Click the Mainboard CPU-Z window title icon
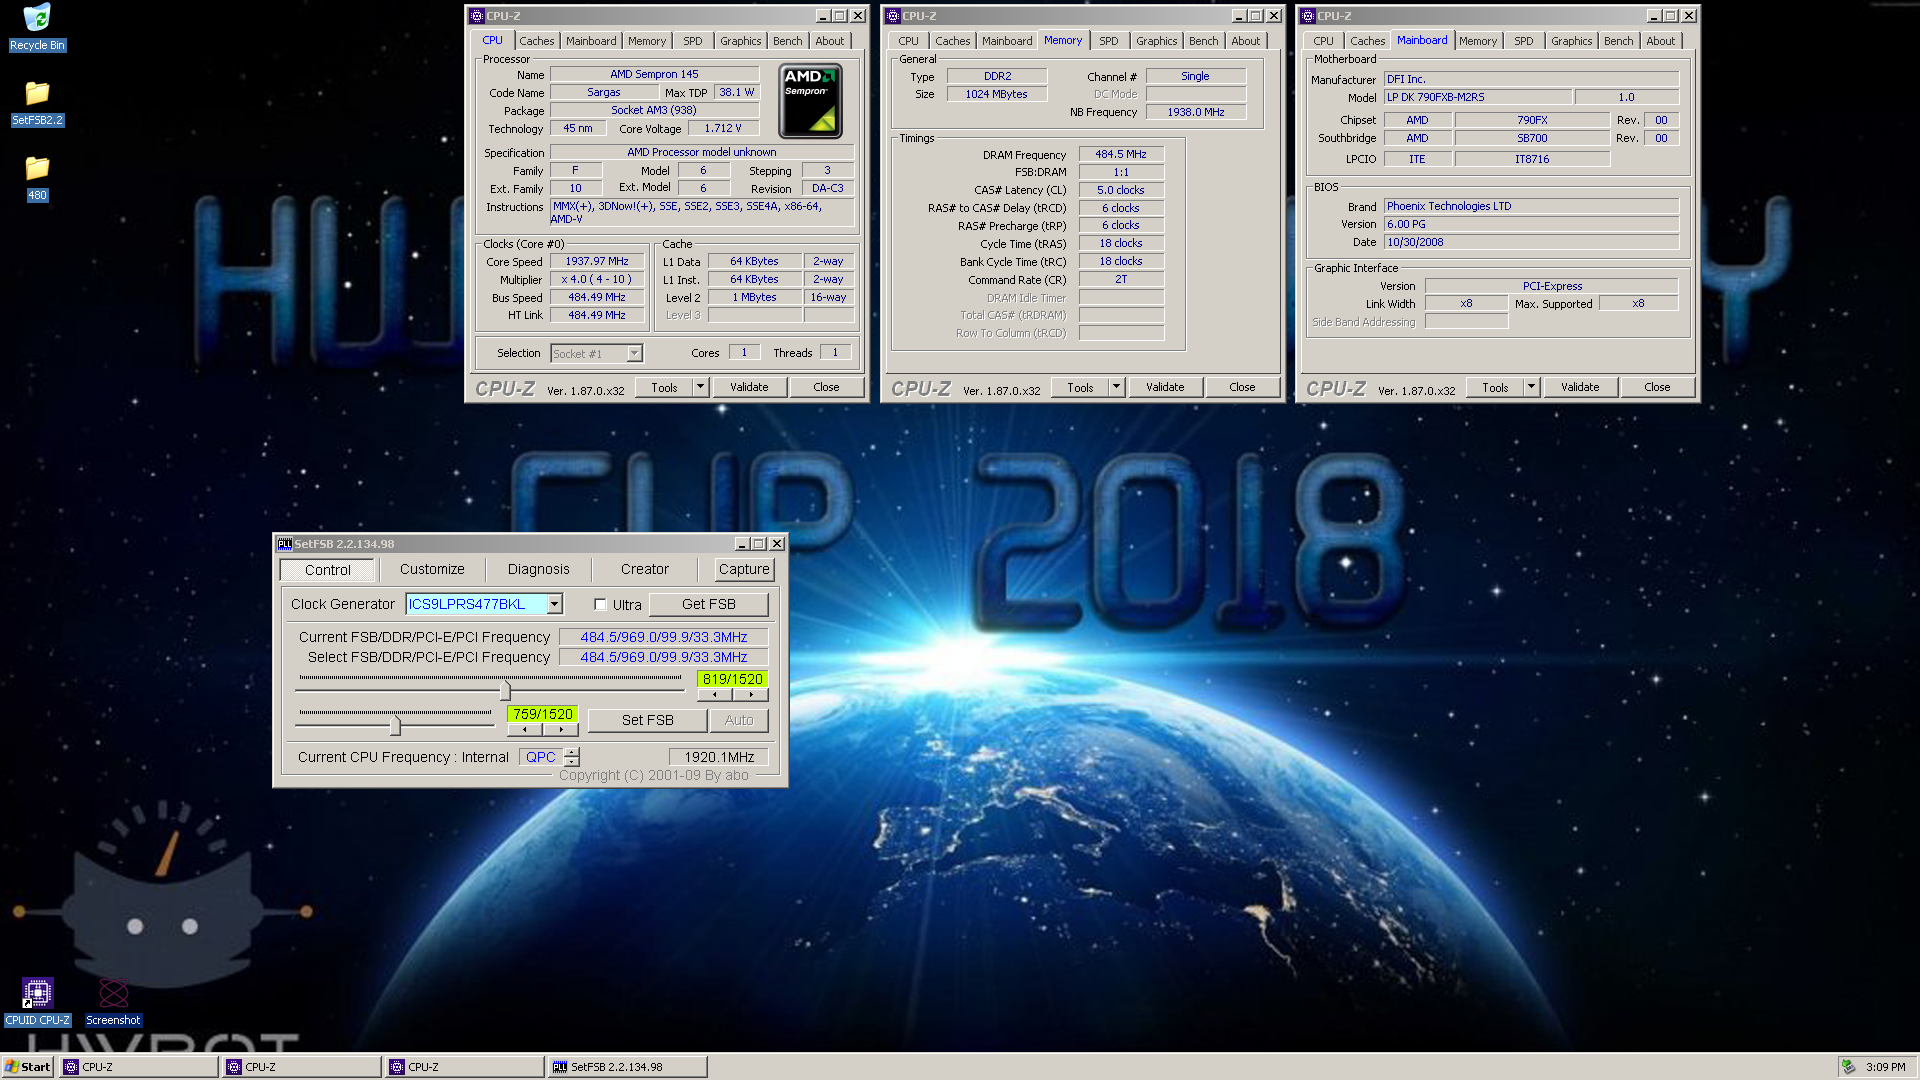Image resolution: width=1920 pixels, height=1080 pixels. pos(1308,16)
